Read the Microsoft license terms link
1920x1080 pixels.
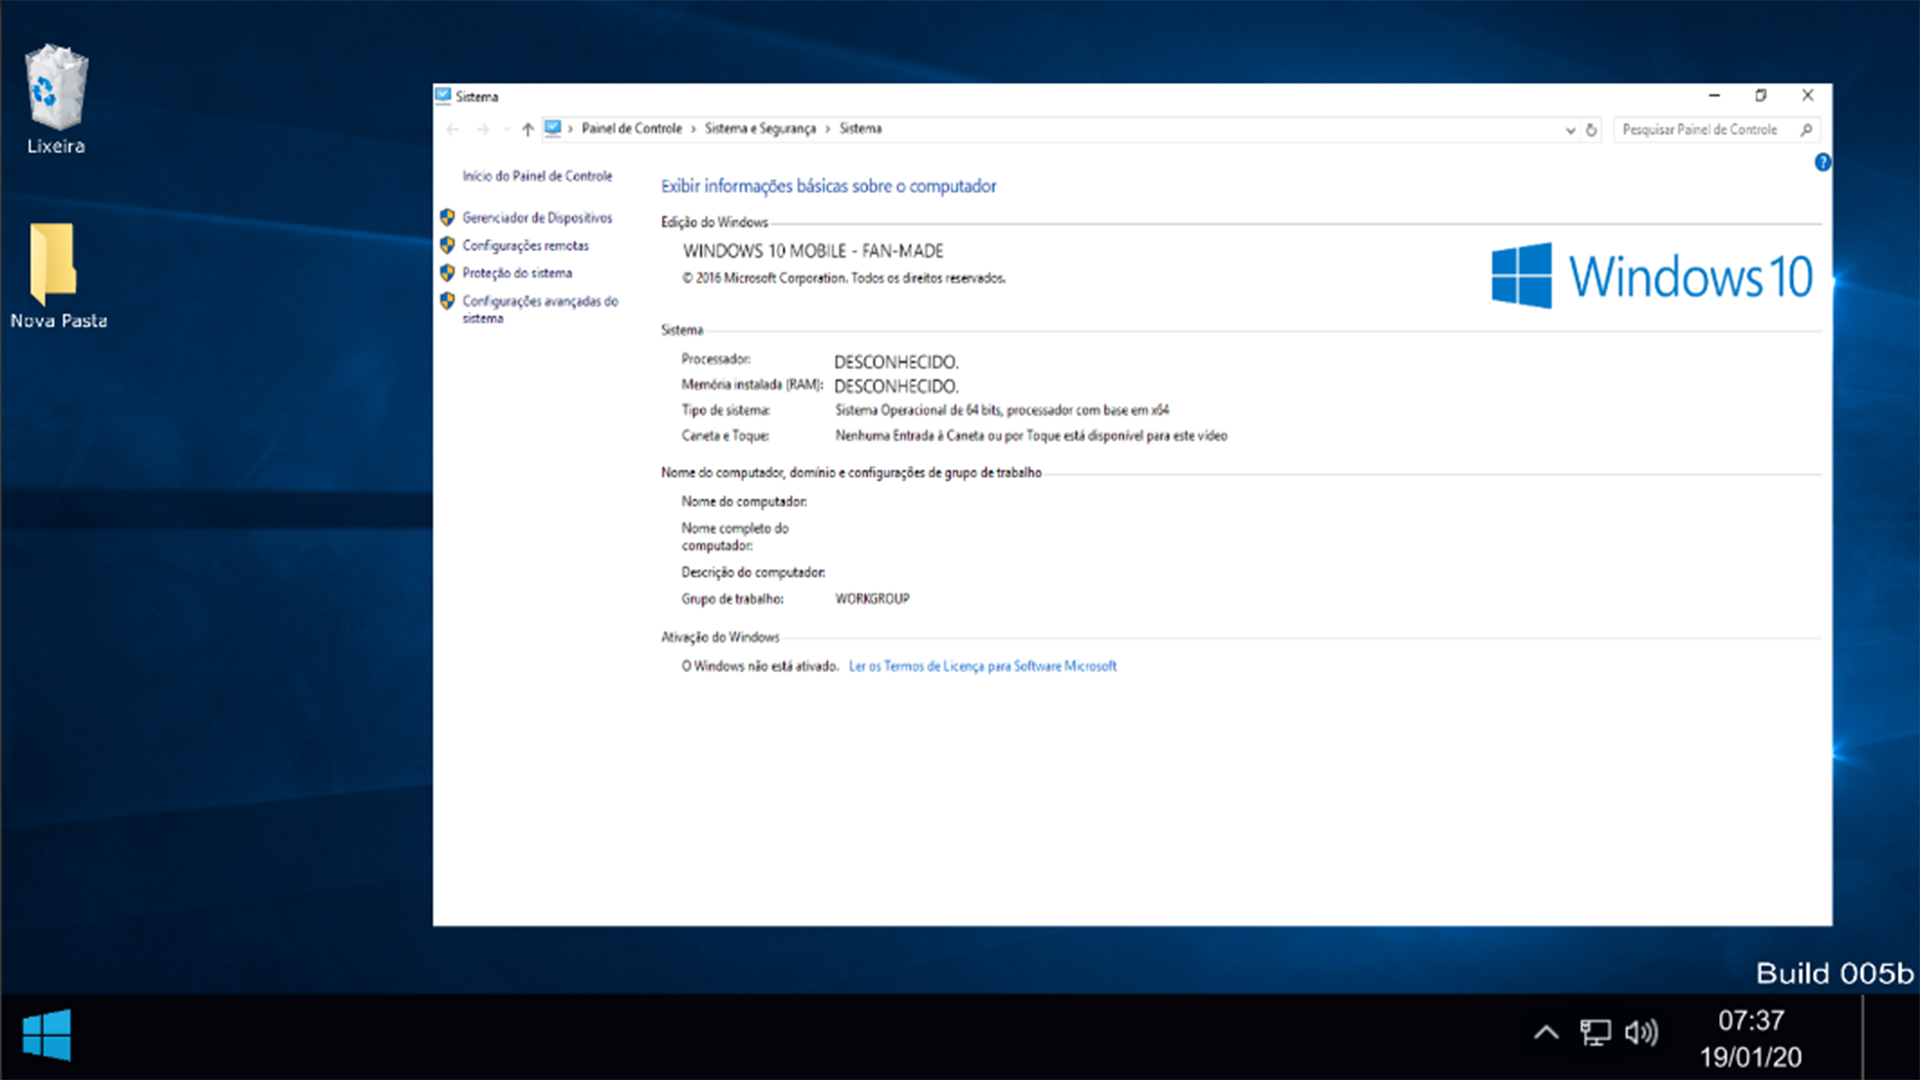[x=982, y=666]
